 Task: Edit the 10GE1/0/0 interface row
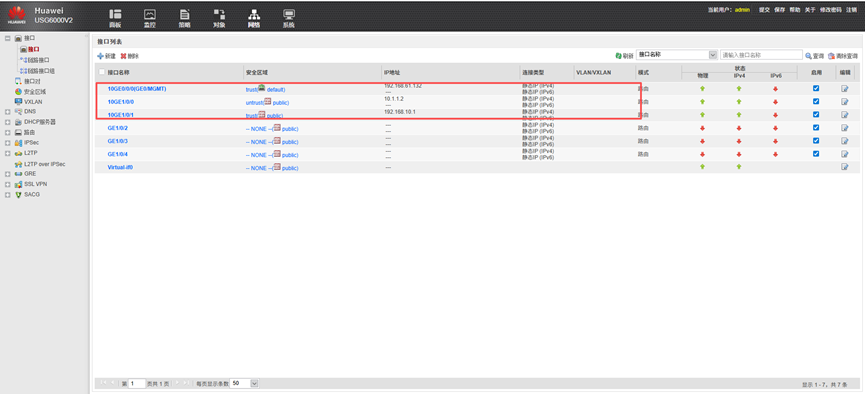click(845, 102)
